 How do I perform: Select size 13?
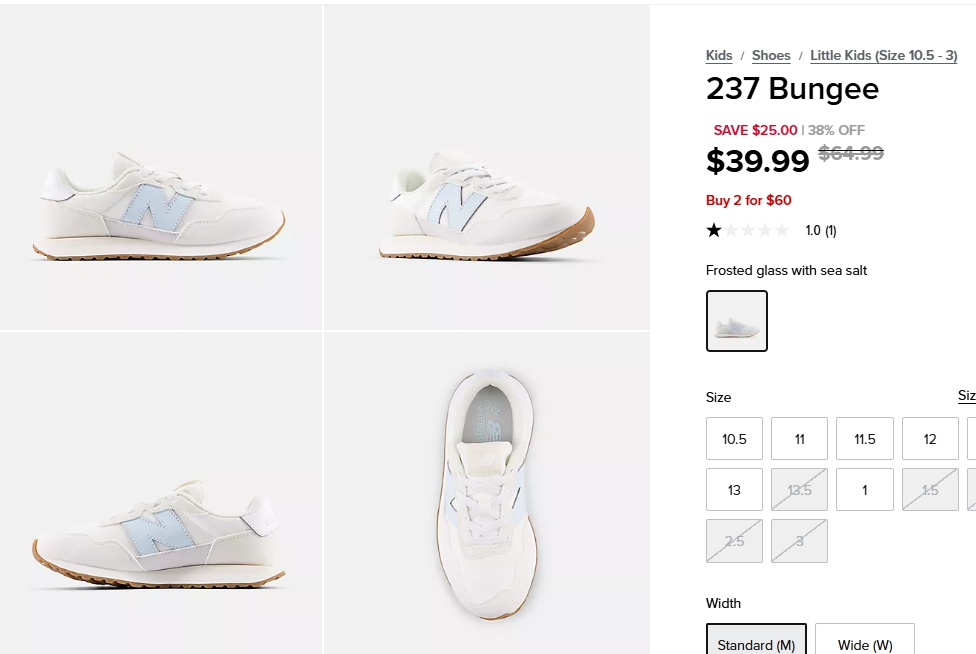click(734, 490)
